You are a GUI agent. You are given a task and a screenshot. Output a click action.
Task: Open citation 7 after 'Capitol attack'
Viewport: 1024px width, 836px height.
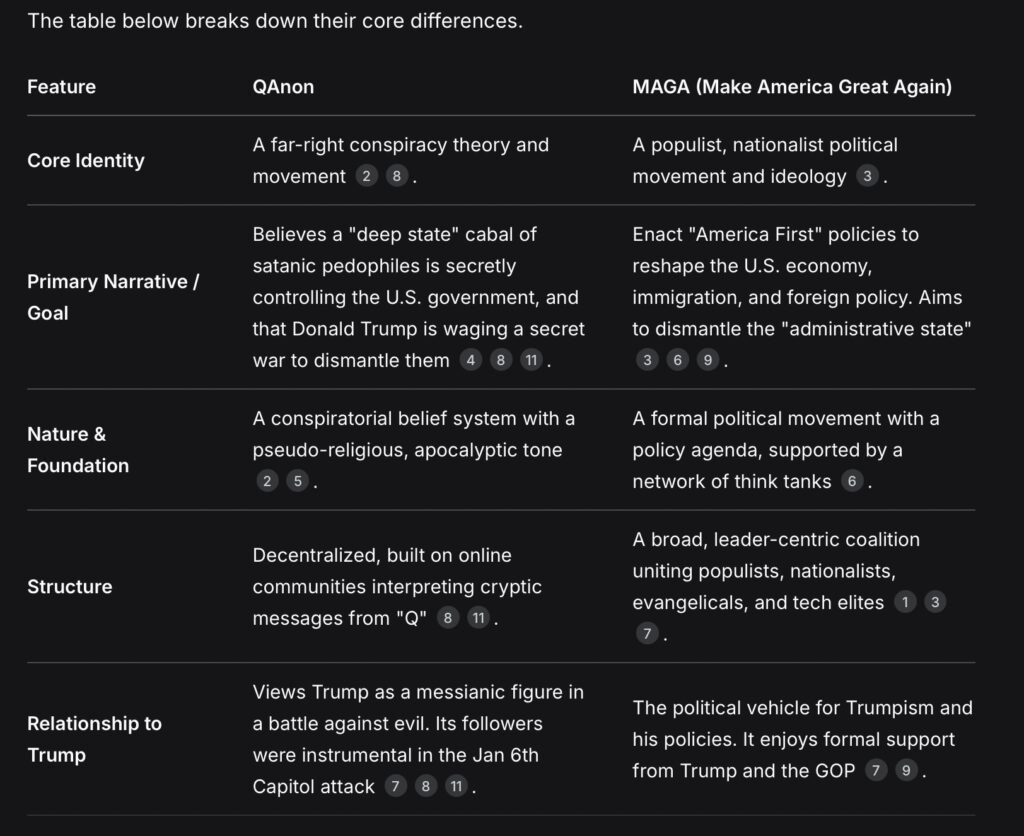(x=395, y=786)
